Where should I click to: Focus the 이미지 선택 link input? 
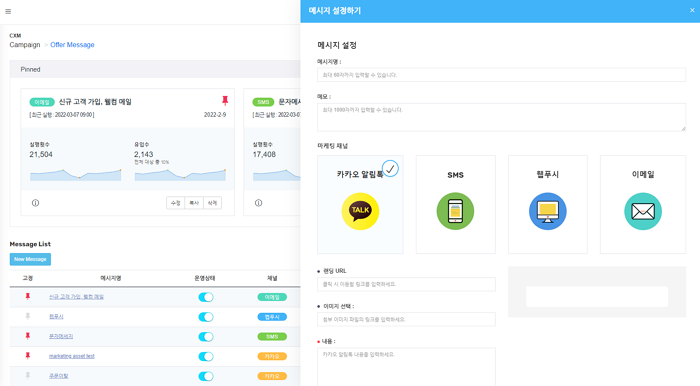(x=406, y=320)
